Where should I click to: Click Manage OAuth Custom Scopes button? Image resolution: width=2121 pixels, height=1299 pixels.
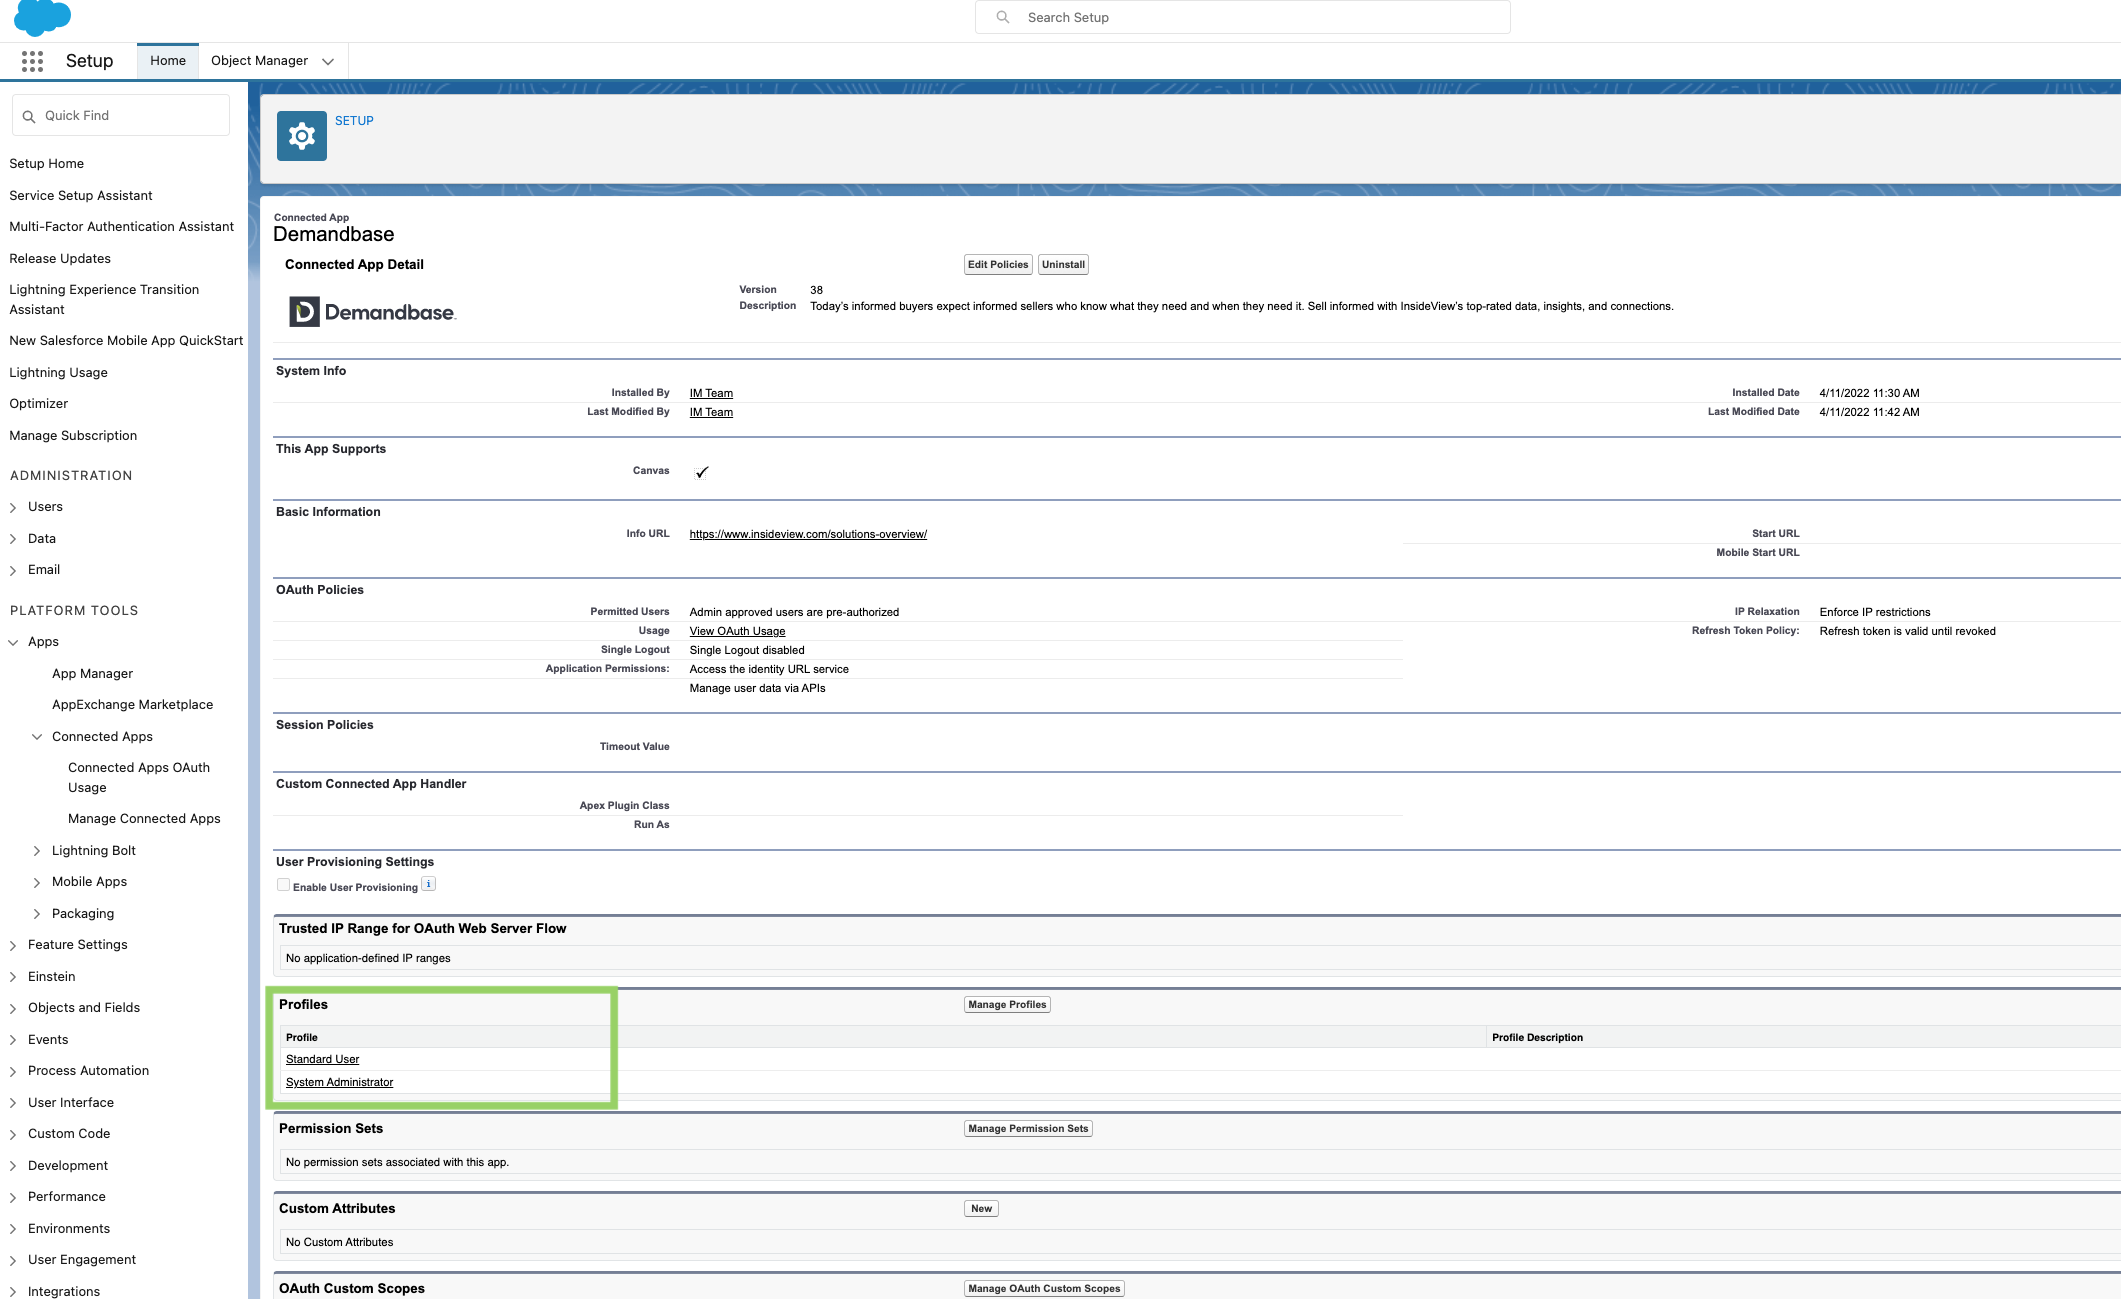1044,1289
